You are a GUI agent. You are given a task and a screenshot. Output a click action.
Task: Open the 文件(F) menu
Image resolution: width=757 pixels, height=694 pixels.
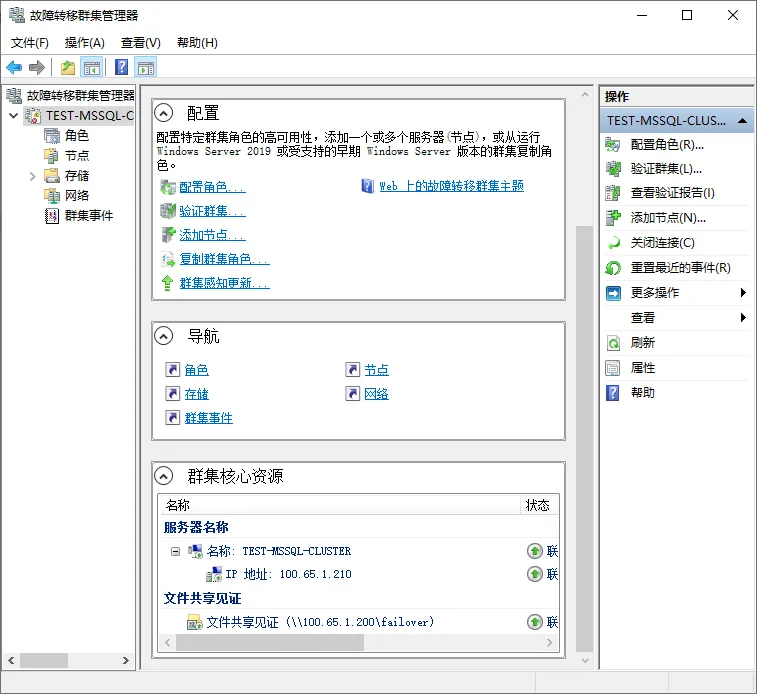tap(30, 43)
